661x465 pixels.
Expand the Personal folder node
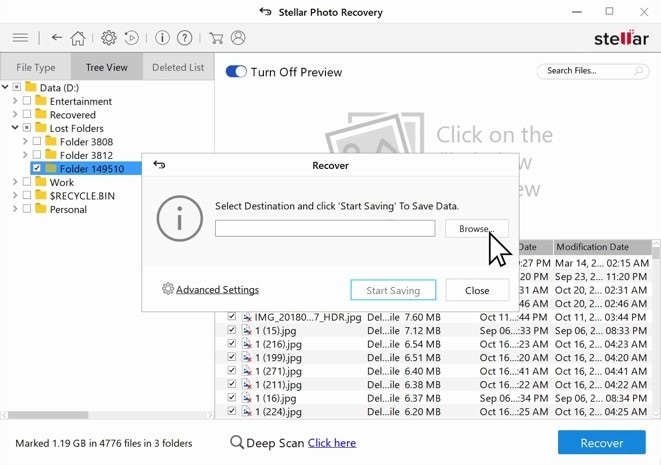(x=15, y=209)
